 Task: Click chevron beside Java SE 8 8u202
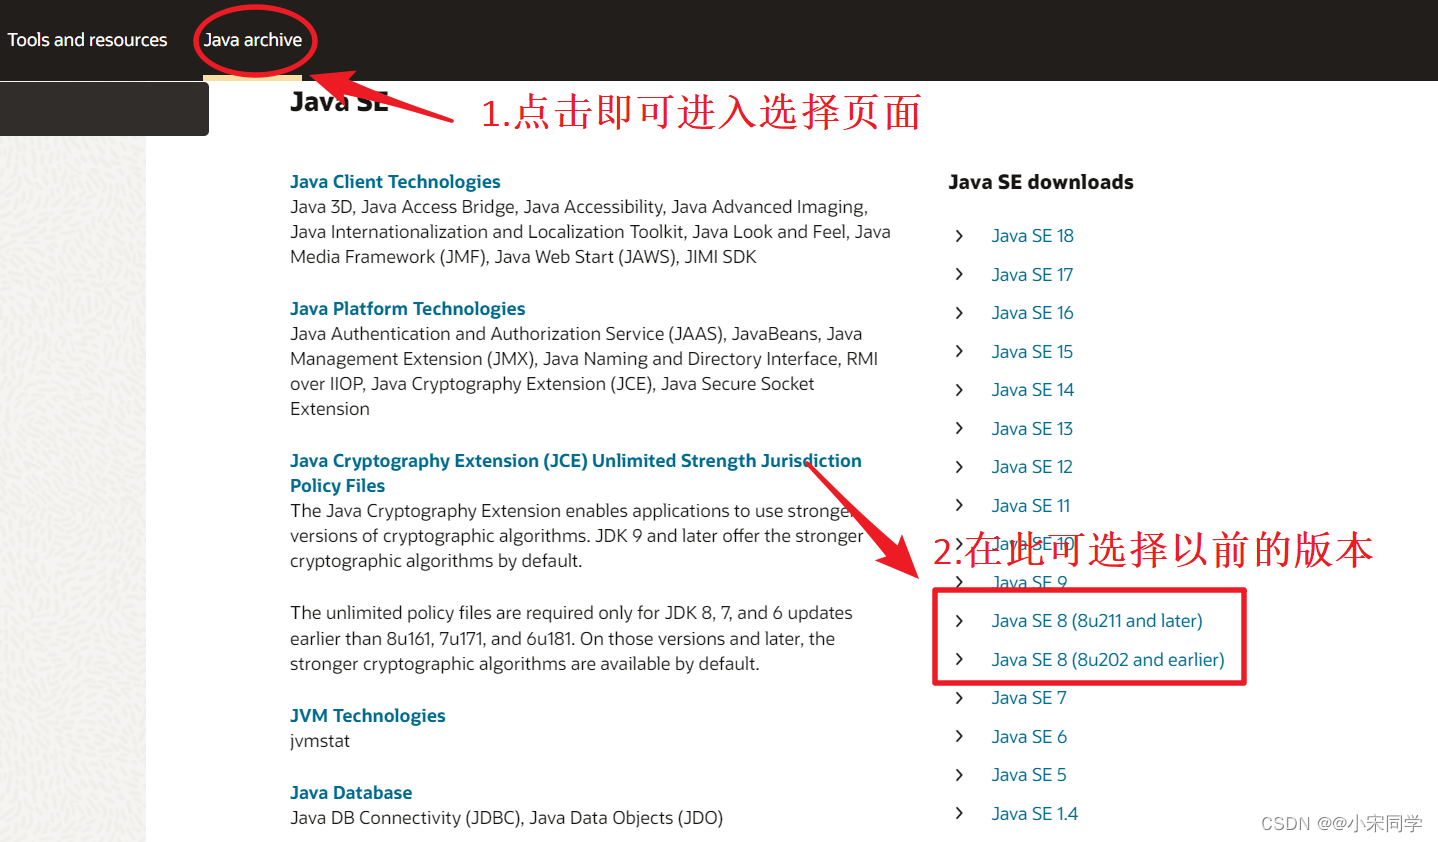click(959, 659)
